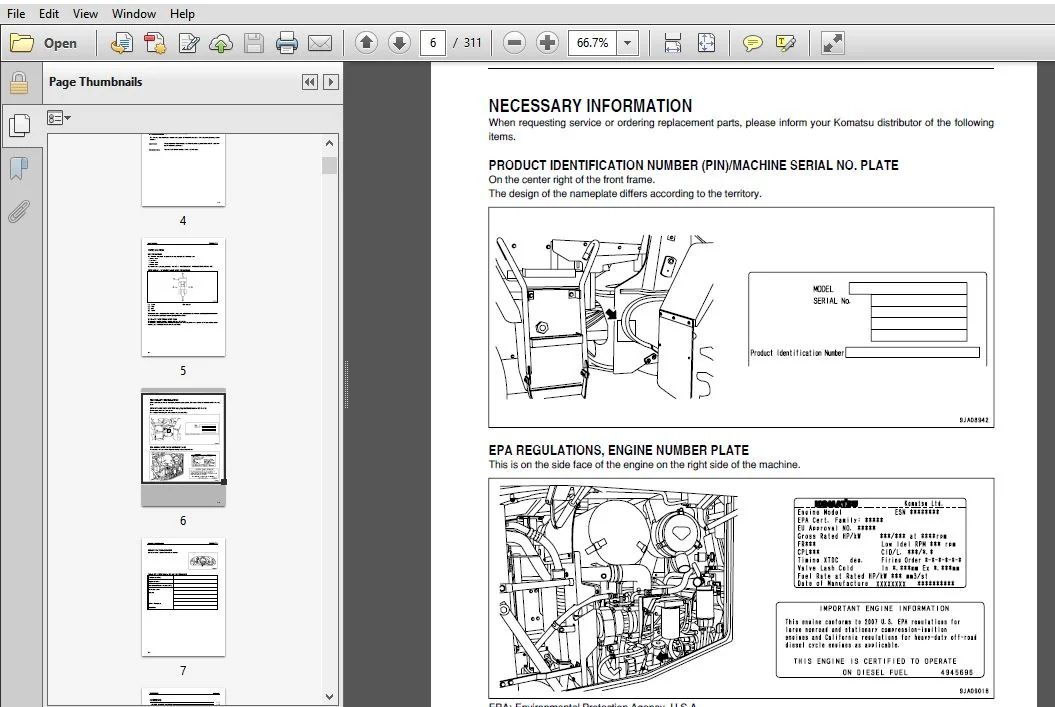Print the document with printer icon
Screen dimensions: 1055x707
coord(287,43)
